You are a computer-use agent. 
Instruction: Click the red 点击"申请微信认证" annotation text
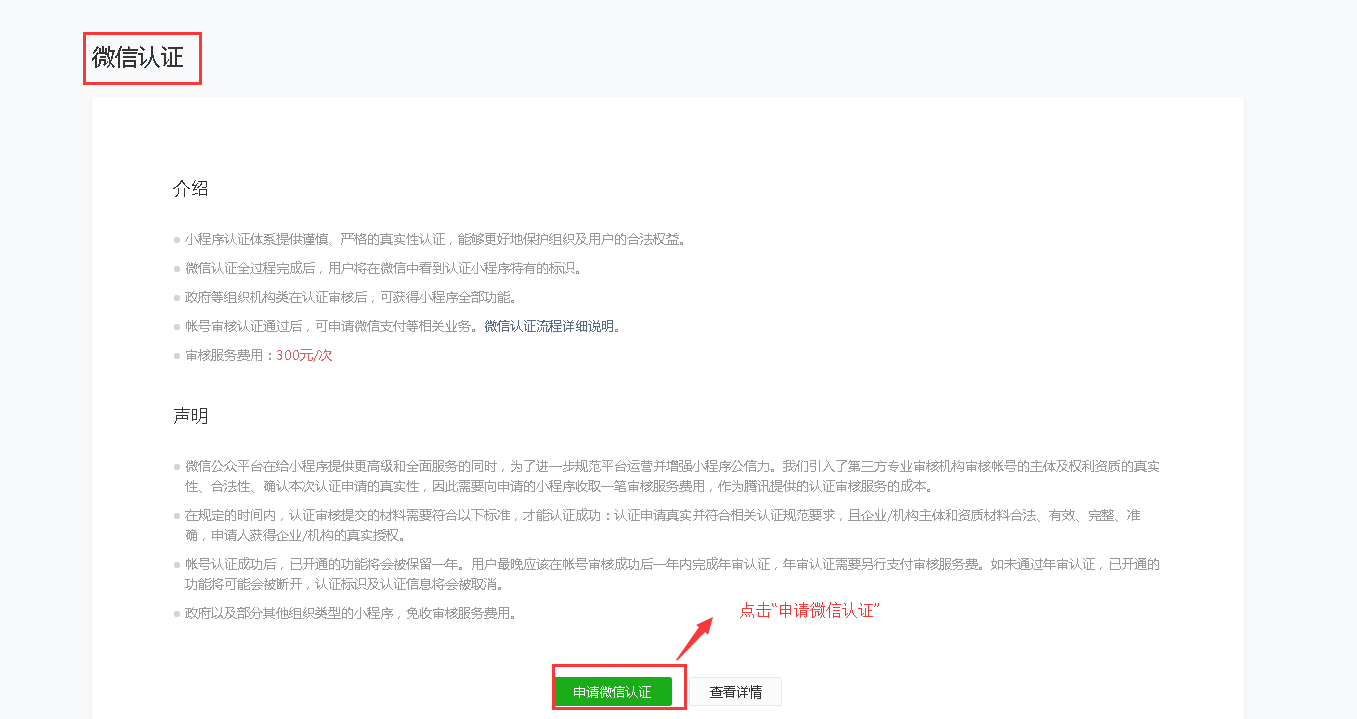pyautogui.click(x=808, y=610)
